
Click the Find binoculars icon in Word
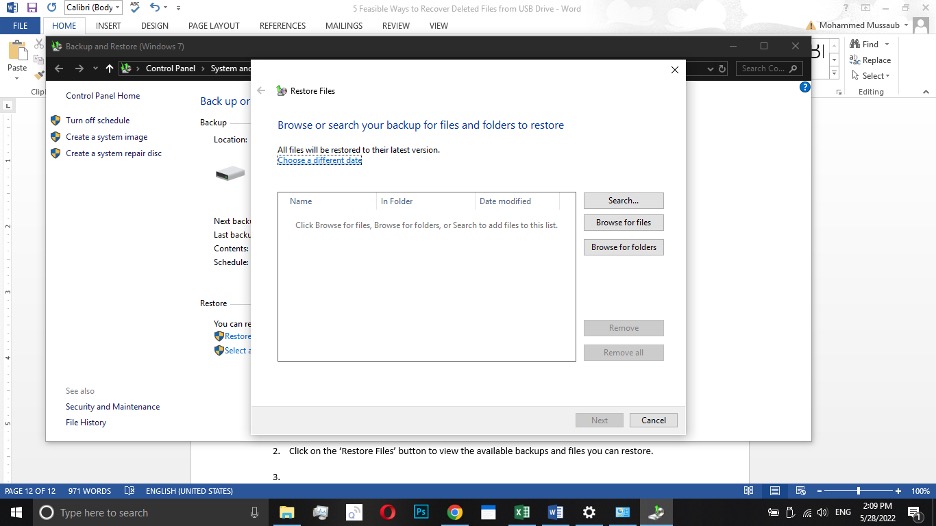(855, 44)
